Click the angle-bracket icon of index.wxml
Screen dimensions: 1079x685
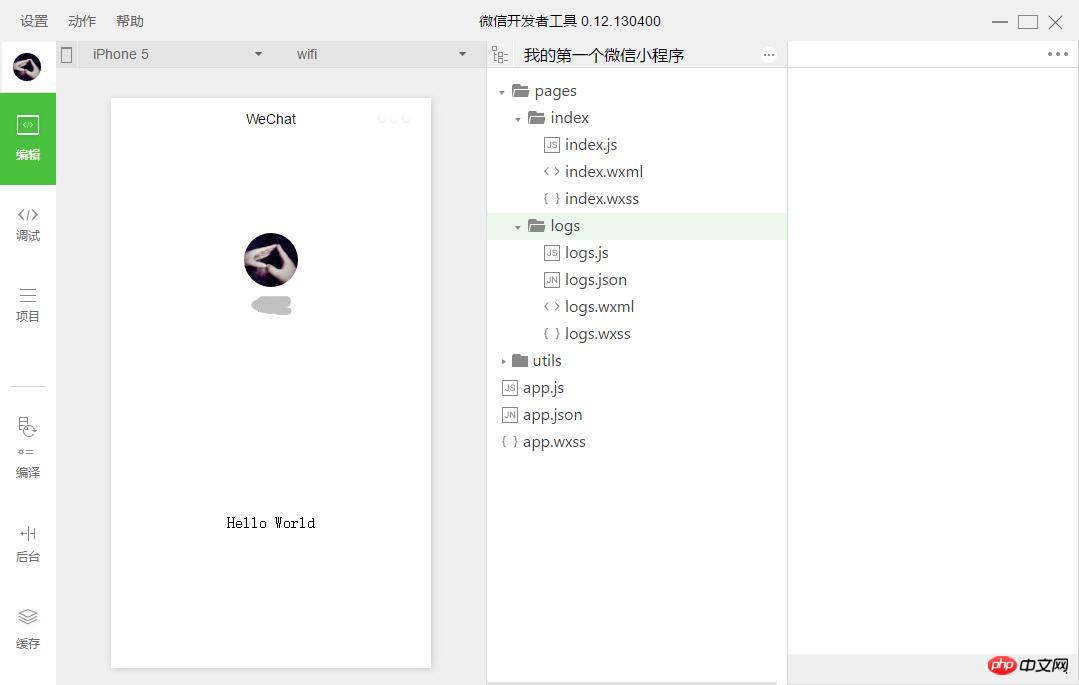click(551, 171)
